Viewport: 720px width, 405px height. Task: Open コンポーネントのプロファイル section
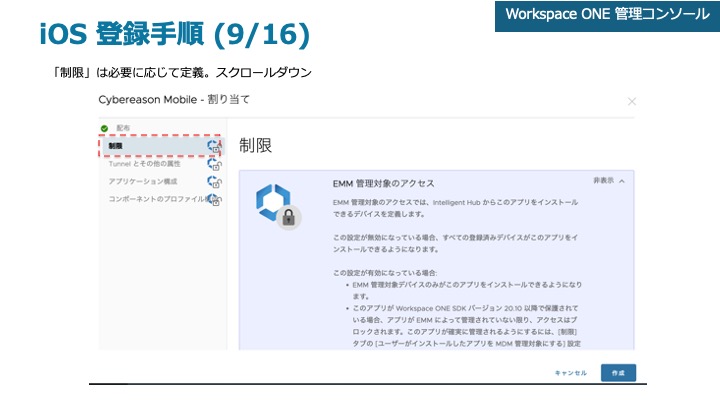pos(158,199)
